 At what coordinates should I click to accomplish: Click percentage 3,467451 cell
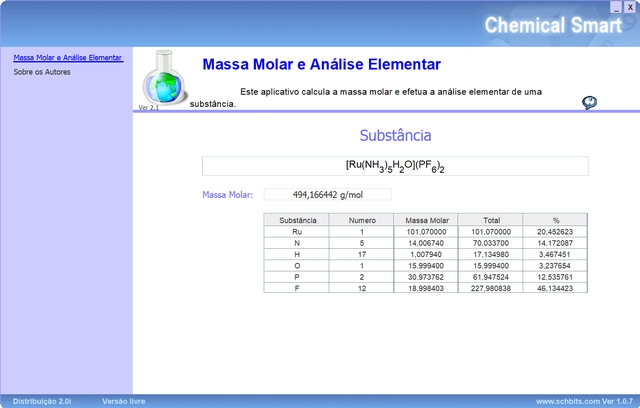(x=555, y=254)
